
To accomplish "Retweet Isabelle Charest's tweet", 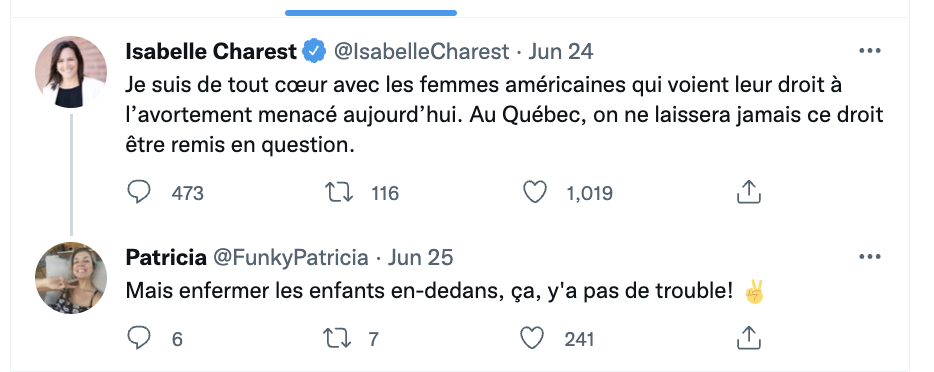I will pyautogui.click(x=338, y=192).
